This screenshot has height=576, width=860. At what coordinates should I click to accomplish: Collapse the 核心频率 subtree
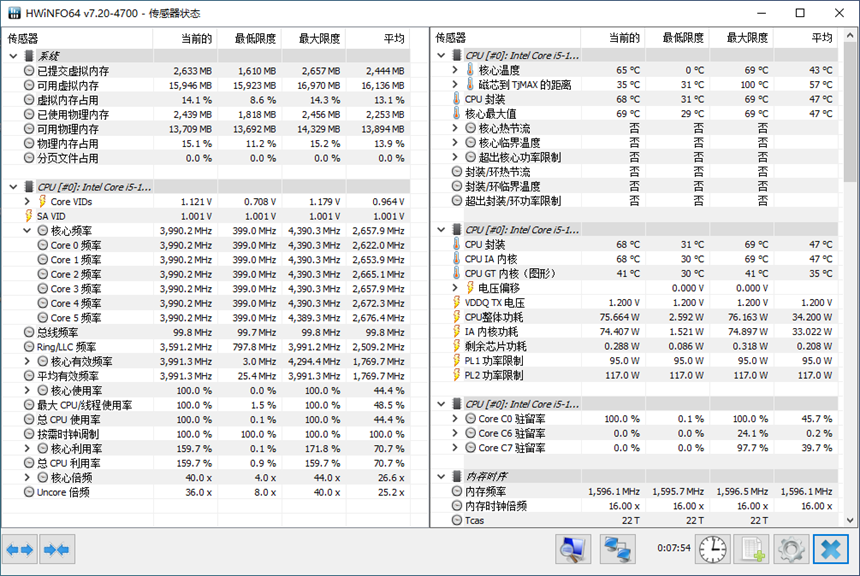click(x=27, y=230)
